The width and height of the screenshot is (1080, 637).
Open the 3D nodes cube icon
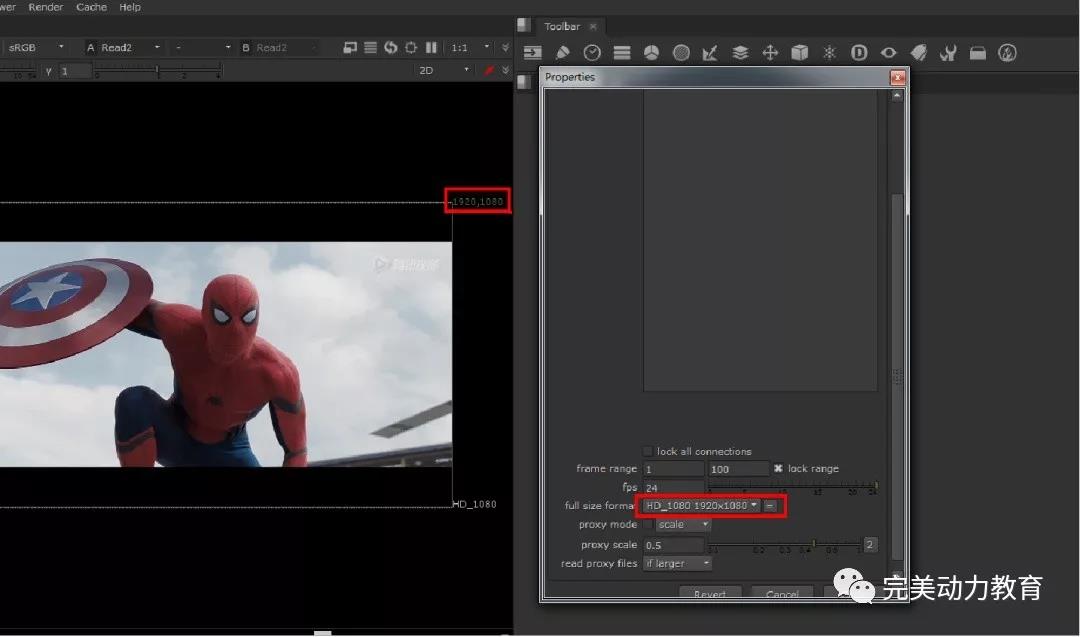[800, 53]
